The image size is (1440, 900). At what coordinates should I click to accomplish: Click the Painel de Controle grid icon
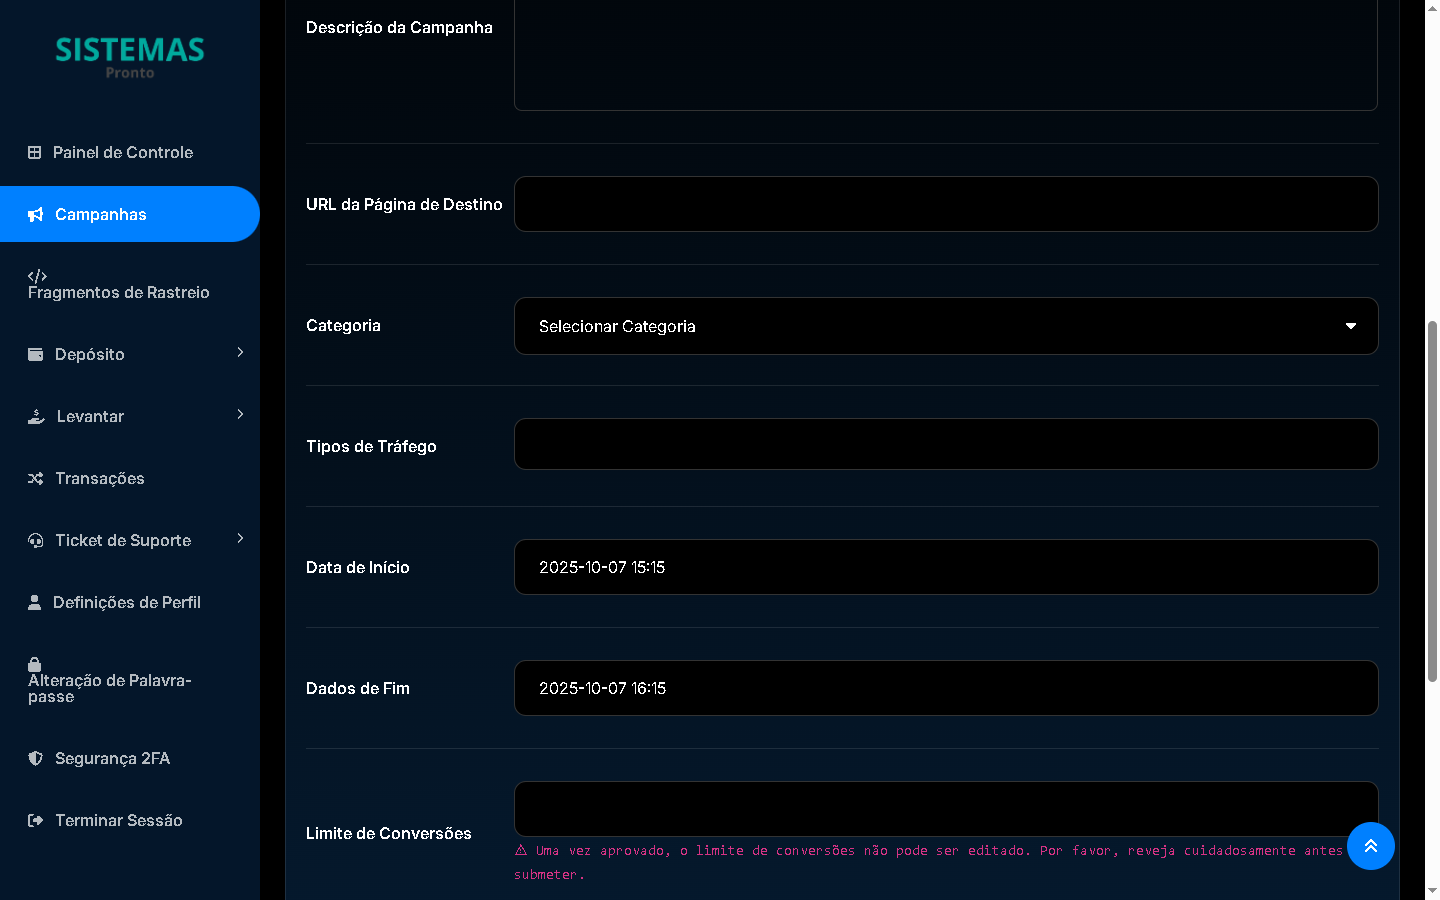tap(34, 153)
